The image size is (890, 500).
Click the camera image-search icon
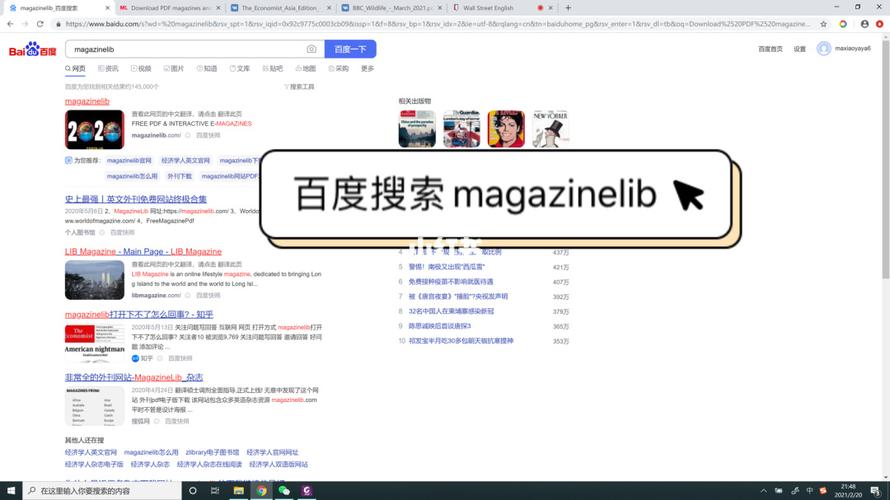click(x=311, y=49)
